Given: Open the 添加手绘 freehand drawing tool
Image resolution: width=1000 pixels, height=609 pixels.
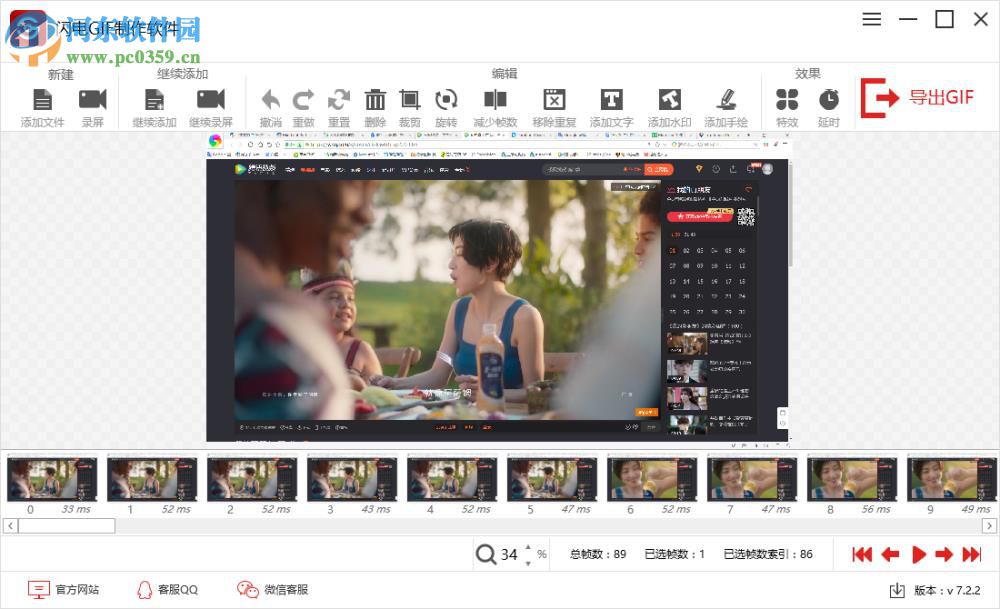Looking at the screenshot, I should tap(726, 100).
